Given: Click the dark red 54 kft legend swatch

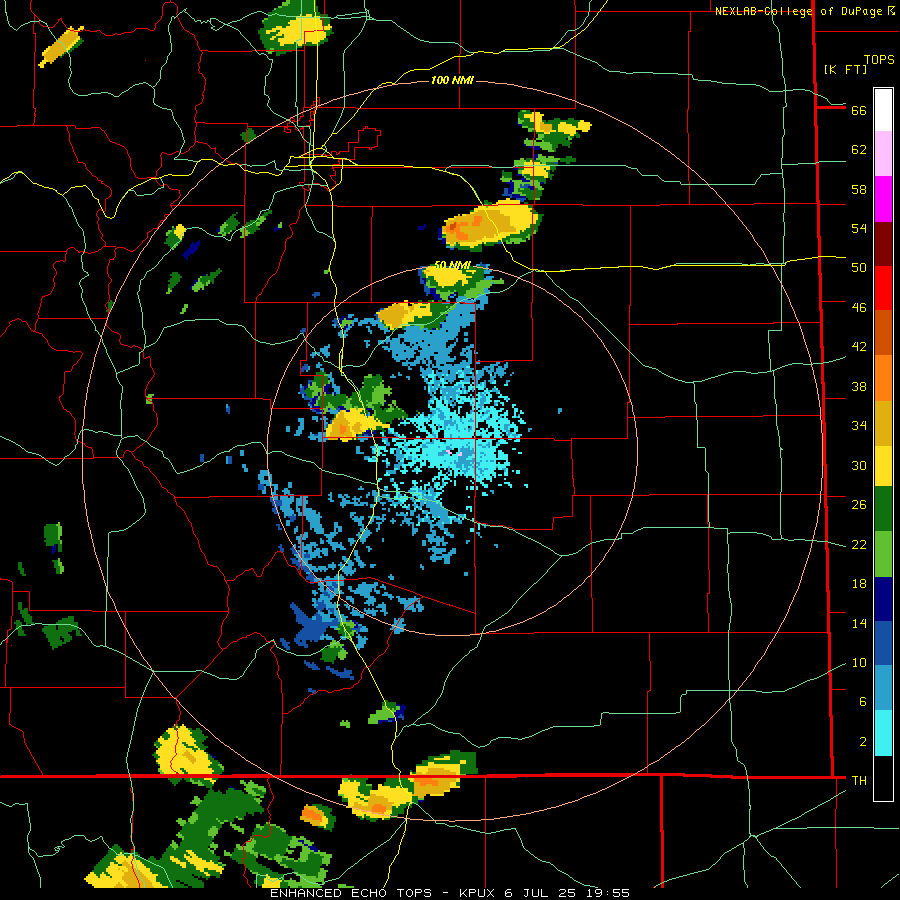Looking at the screenshot, I should 883,244.
